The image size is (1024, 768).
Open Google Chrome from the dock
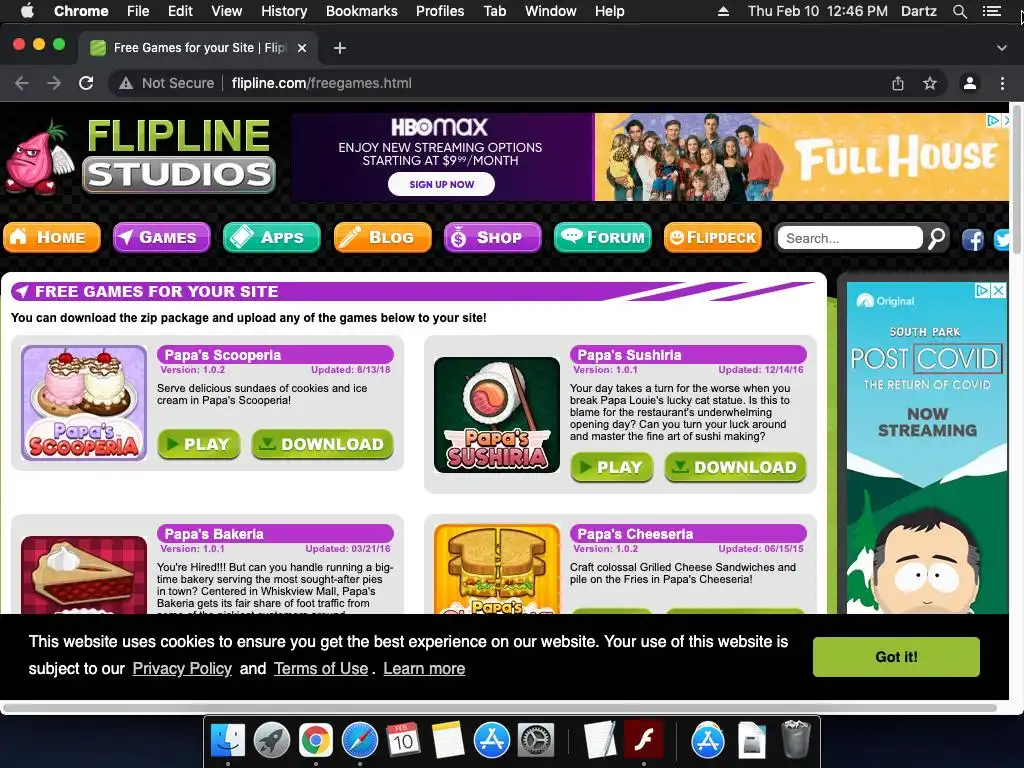315,741
